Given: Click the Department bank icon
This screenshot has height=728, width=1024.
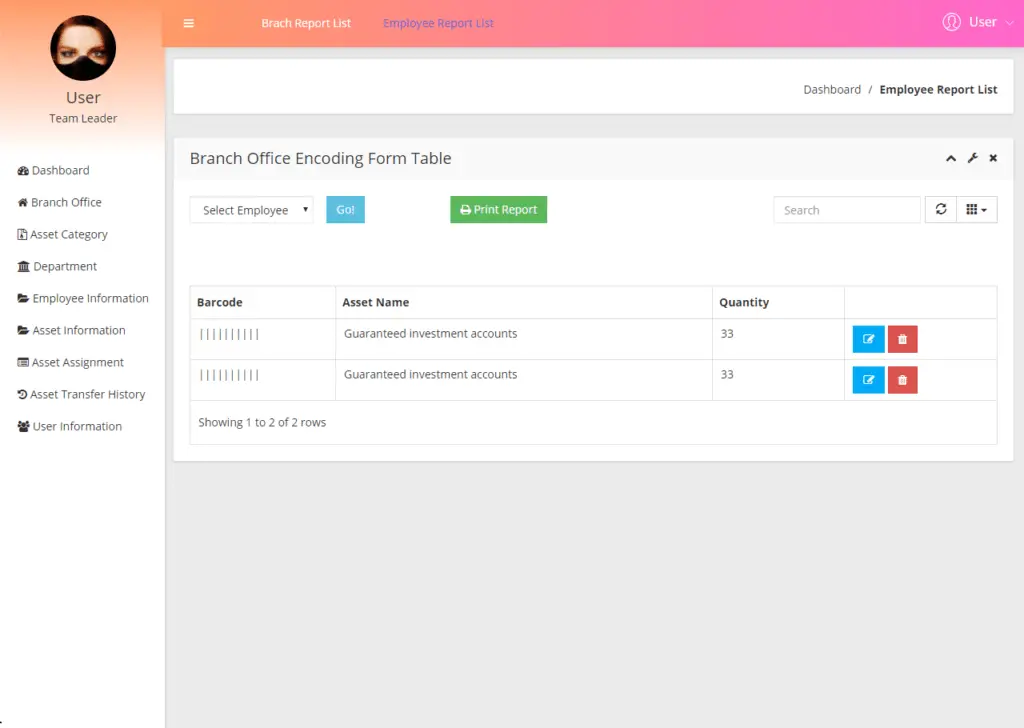Looking at the screenshot, I should tap(23, 266).
